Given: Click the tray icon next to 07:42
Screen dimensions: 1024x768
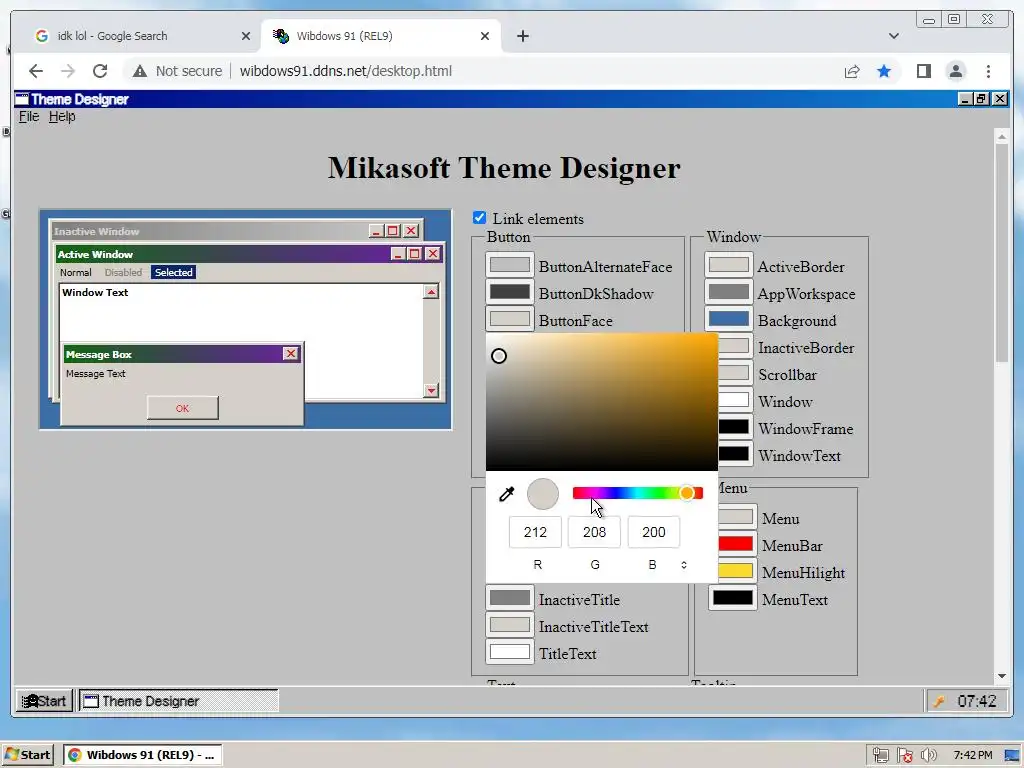Looking at the screenshot, I should [x=938, y=701].
